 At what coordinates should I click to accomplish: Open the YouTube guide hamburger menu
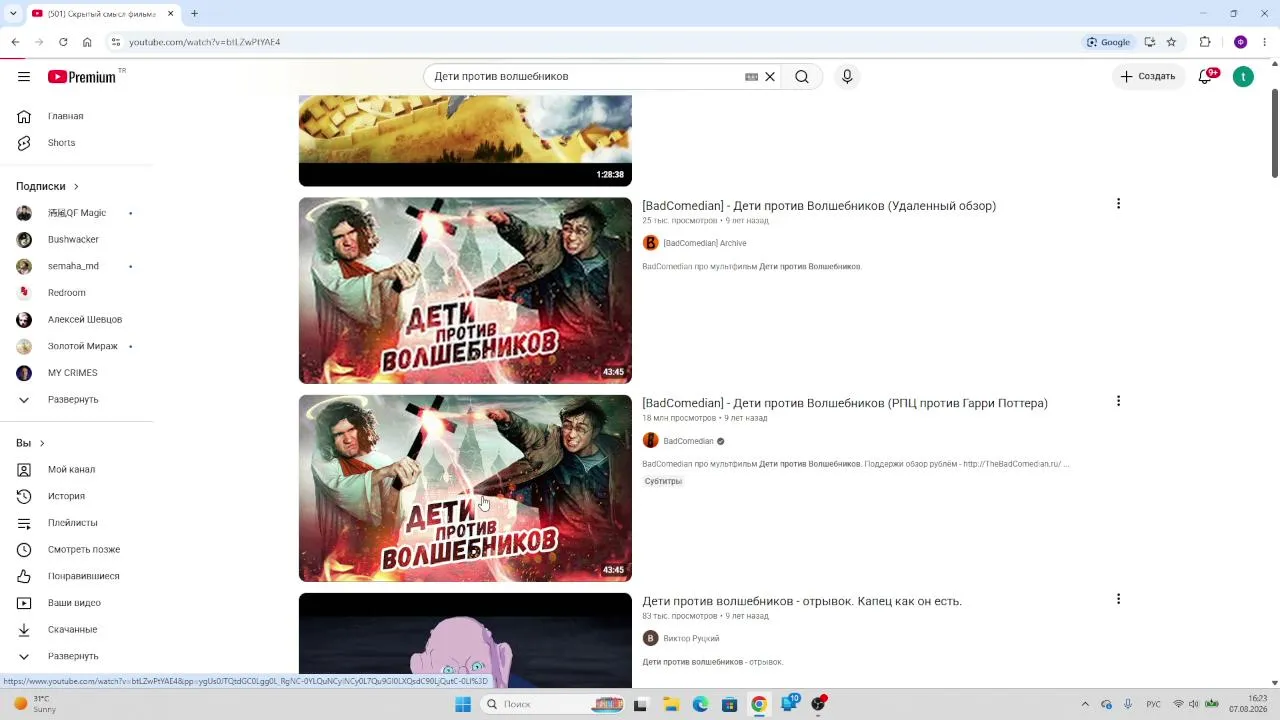point(24,77)
